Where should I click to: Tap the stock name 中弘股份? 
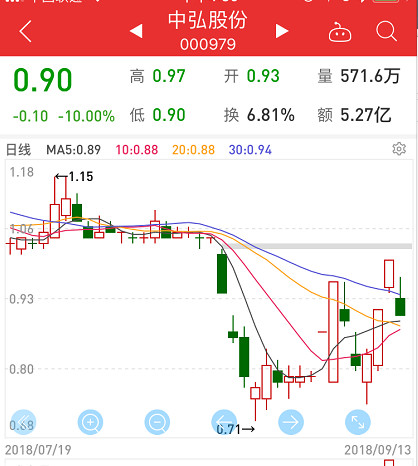click(x=208, y=20)
